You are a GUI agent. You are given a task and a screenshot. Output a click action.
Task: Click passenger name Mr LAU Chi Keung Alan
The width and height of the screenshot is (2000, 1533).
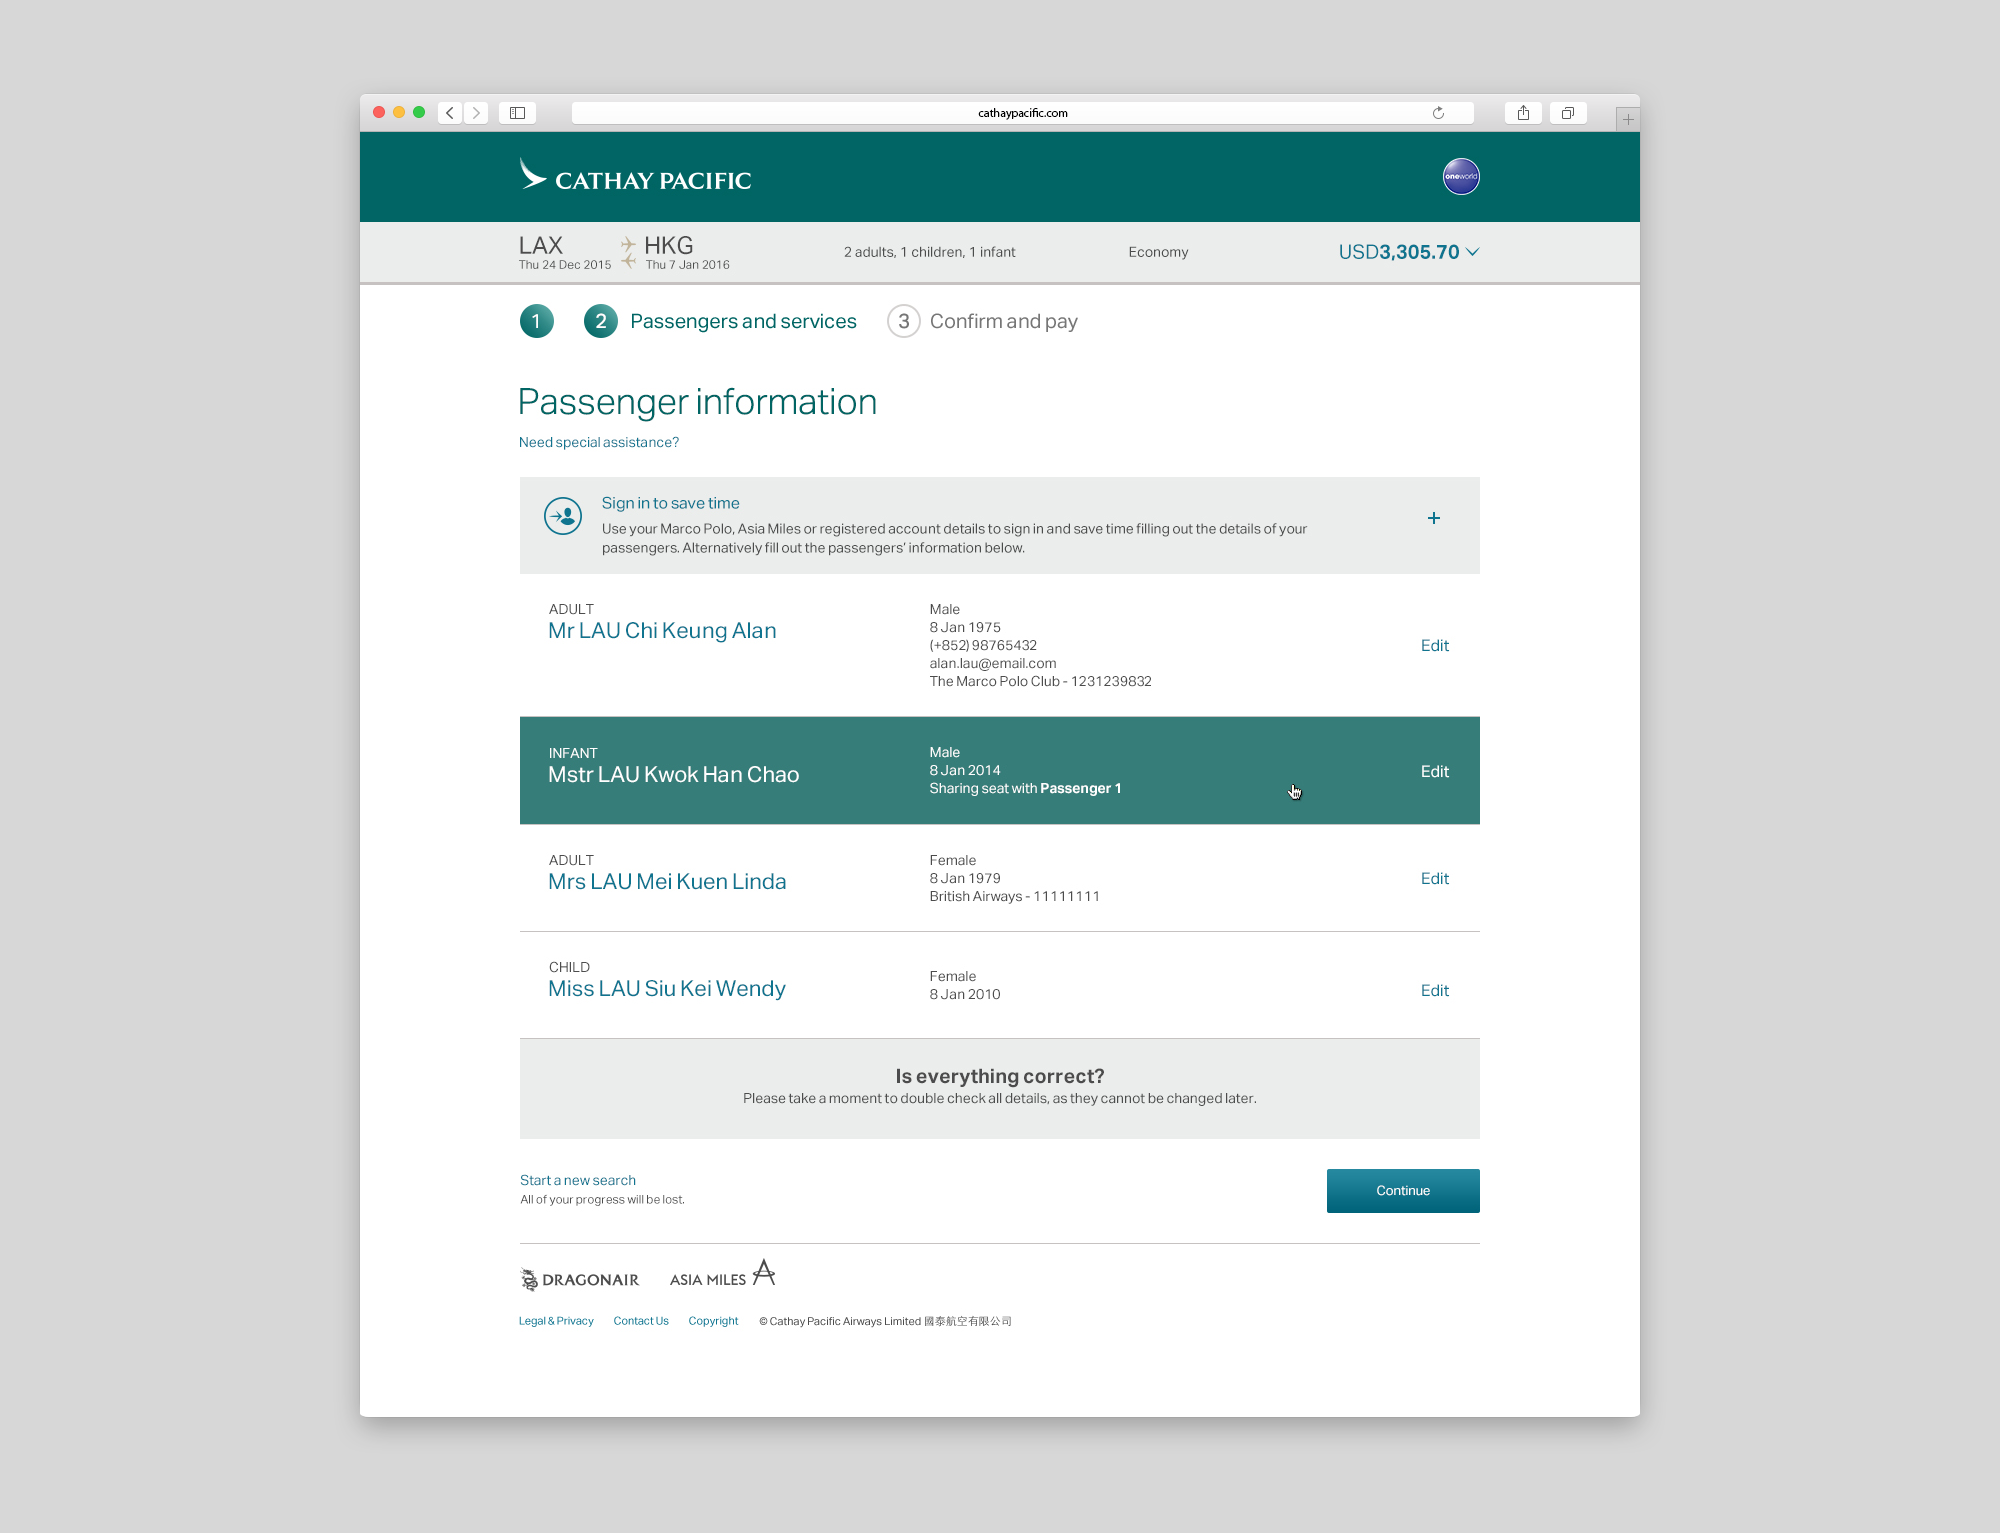coord(662,631)
